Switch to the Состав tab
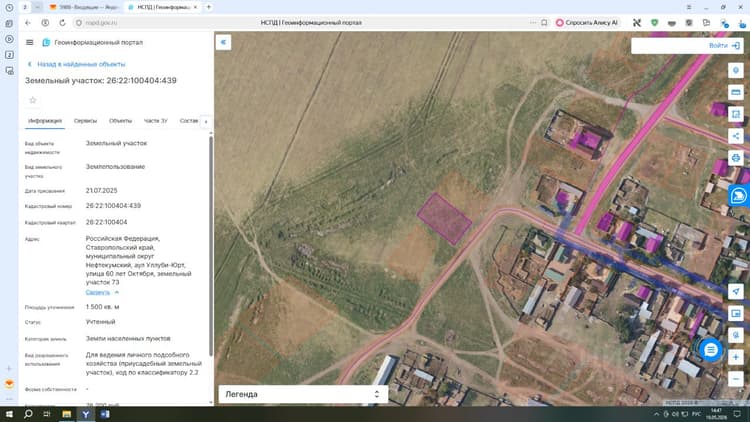This screenshot has height=422, width=750. tap(188, 121)
